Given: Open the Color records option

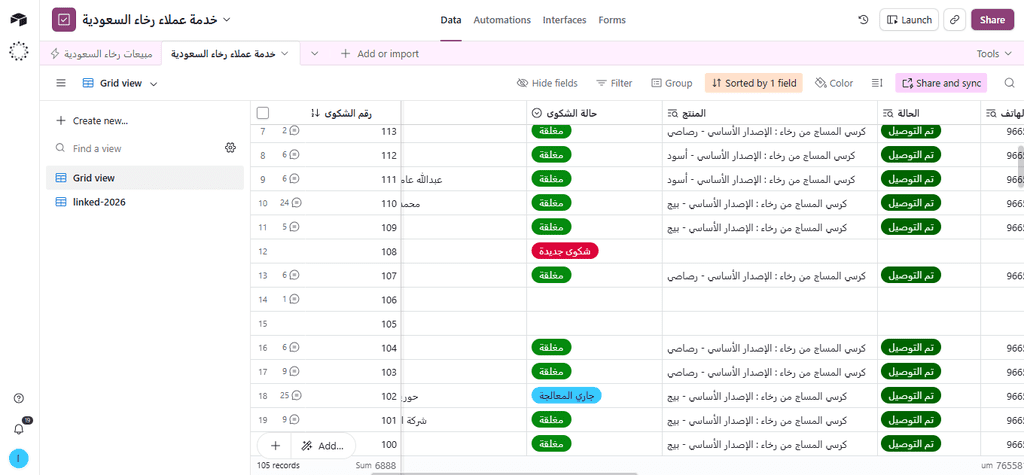Looking at the screenshot, I should coord(833,83).
